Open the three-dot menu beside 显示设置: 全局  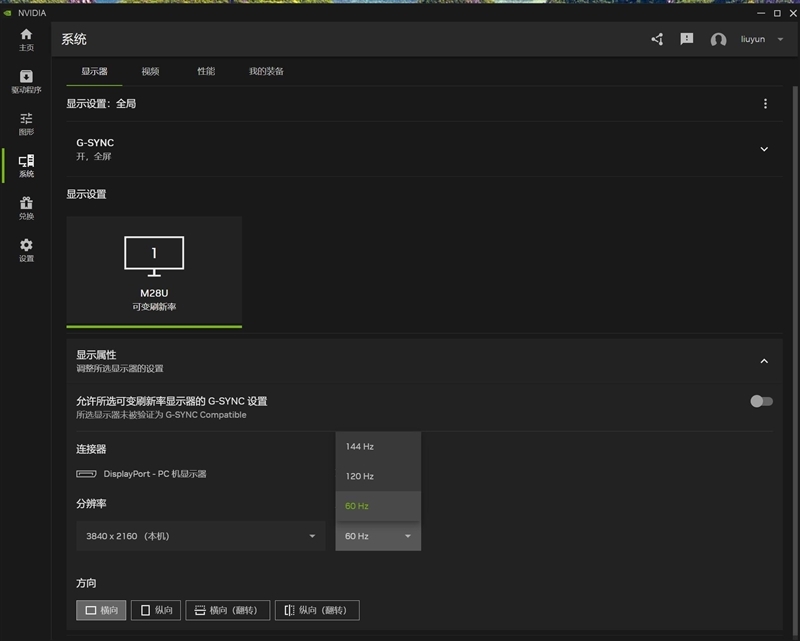[x=765, y=103]
